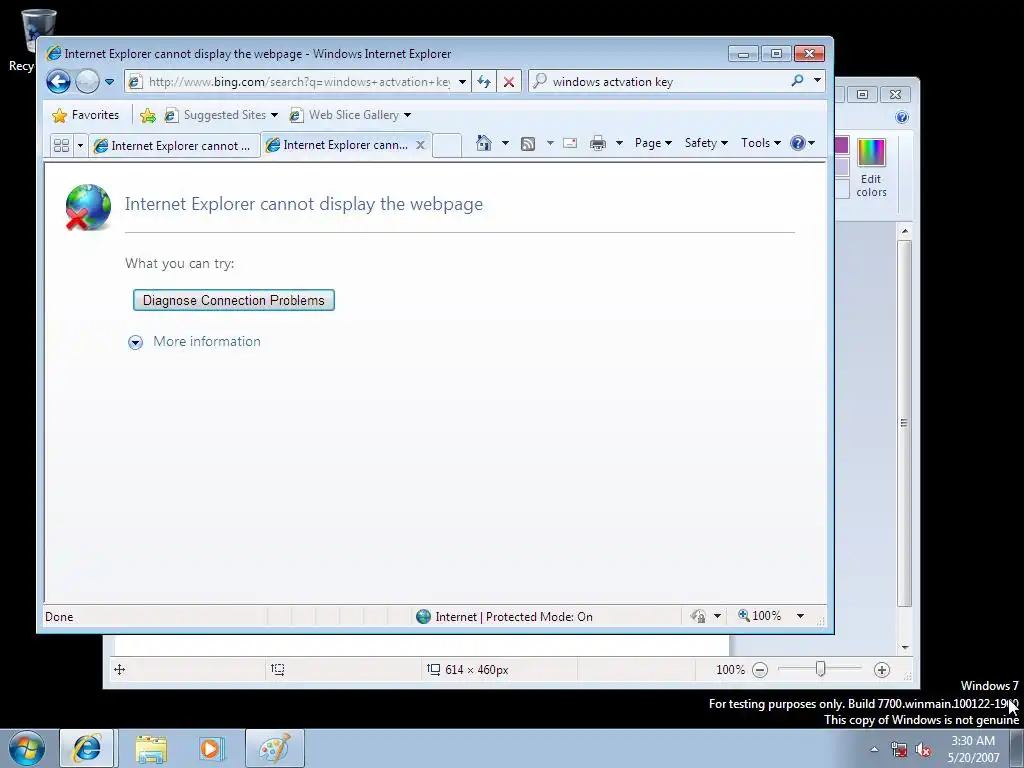Go to Home page icon
Viewport: 1024px width, 768px height.
(484, 143)
